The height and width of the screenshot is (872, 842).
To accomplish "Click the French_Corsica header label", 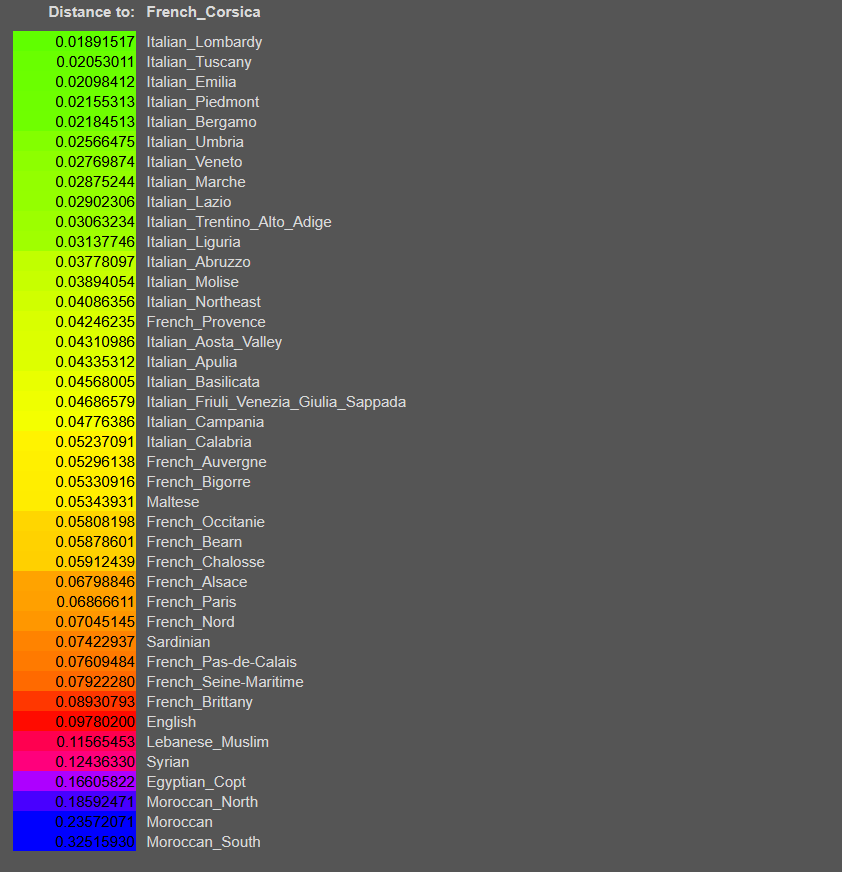I will click(203, 12).
